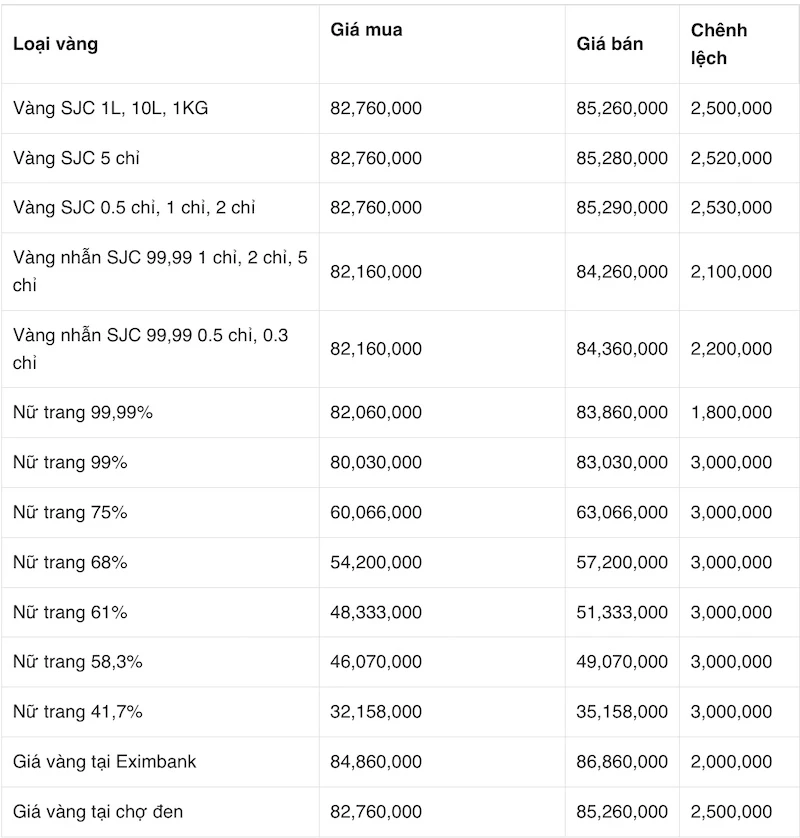The height and width of the screenshot is (838, 800).
Task: Click selling price 57,200,000 for Nữ trang 68%
Action: coord(622,562)
